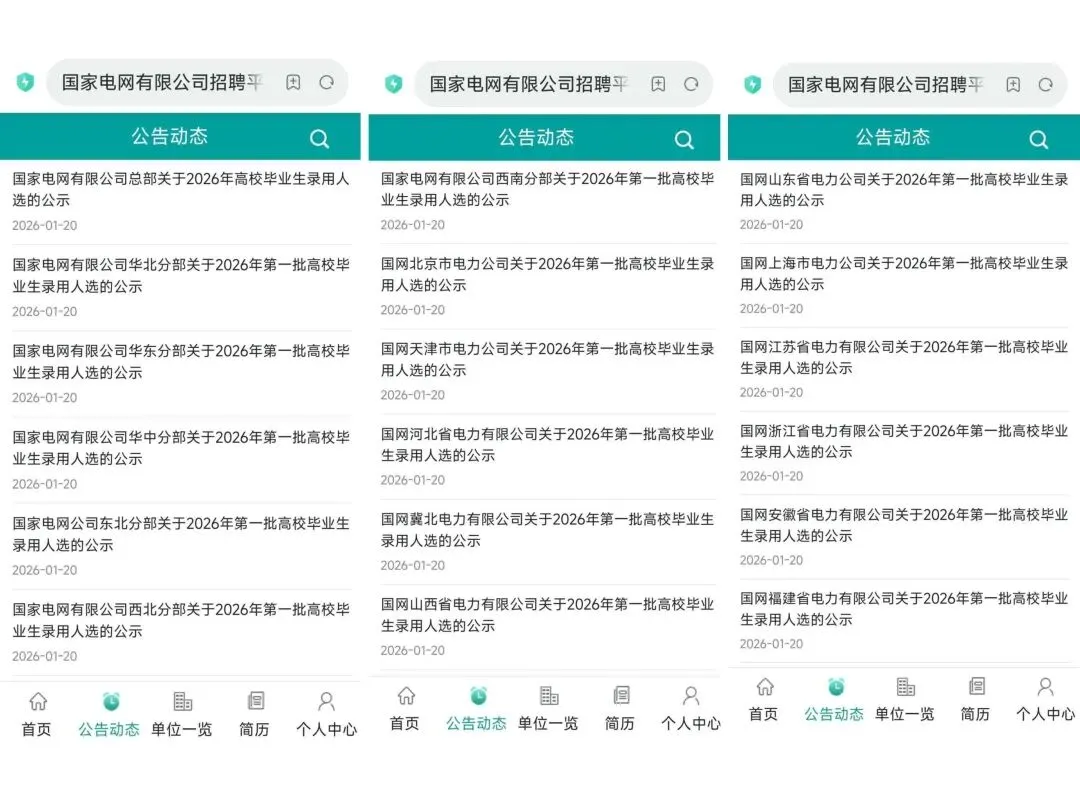This screenshot has width=1080, height=810.
Task: Tap the security shield icon in the left phone
Action: pos(25,83)
